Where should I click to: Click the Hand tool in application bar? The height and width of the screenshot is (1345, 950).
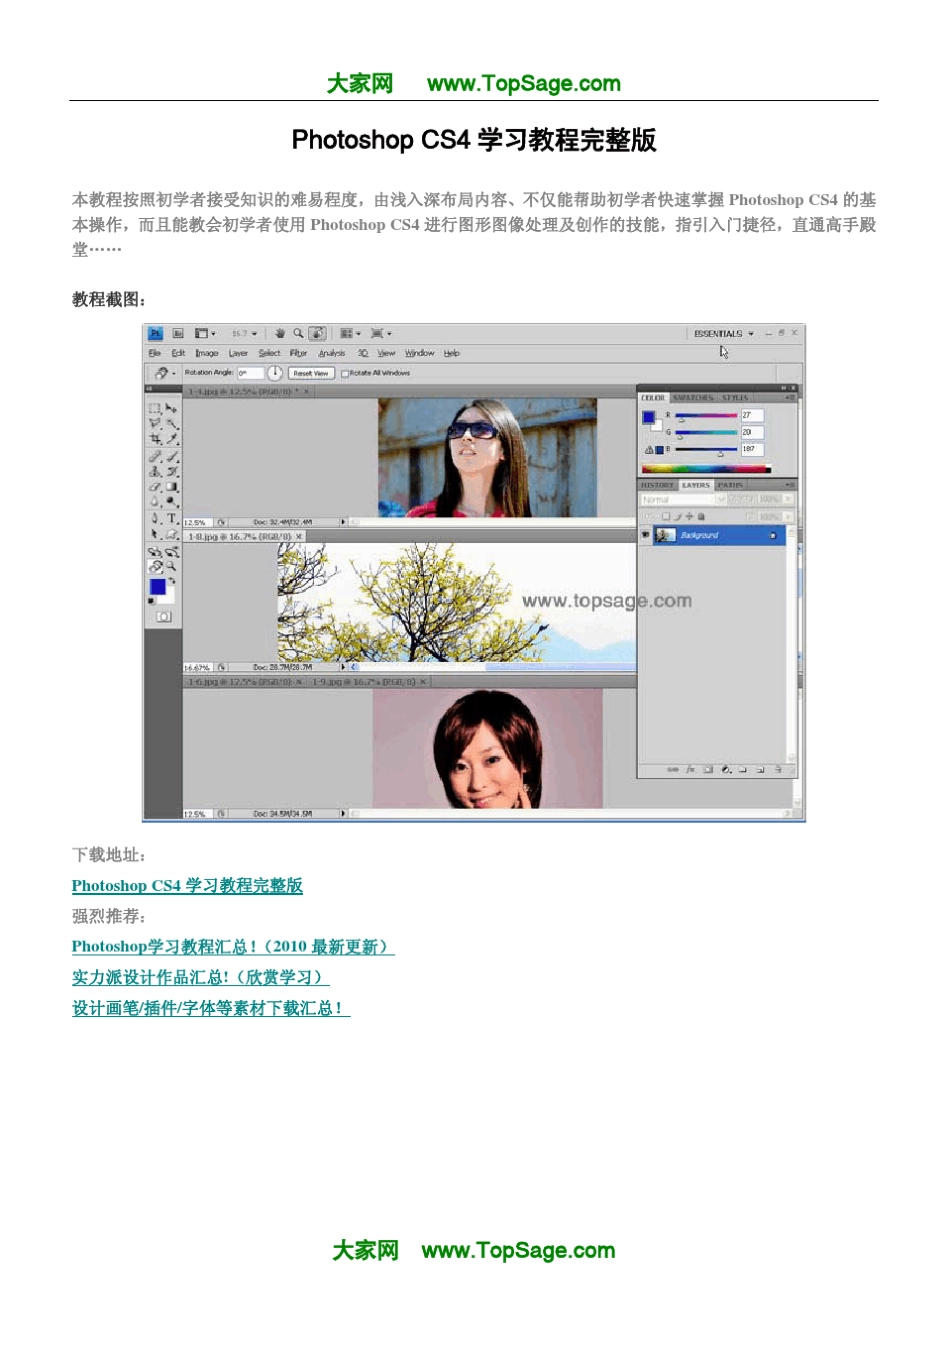tap(280, 333)
